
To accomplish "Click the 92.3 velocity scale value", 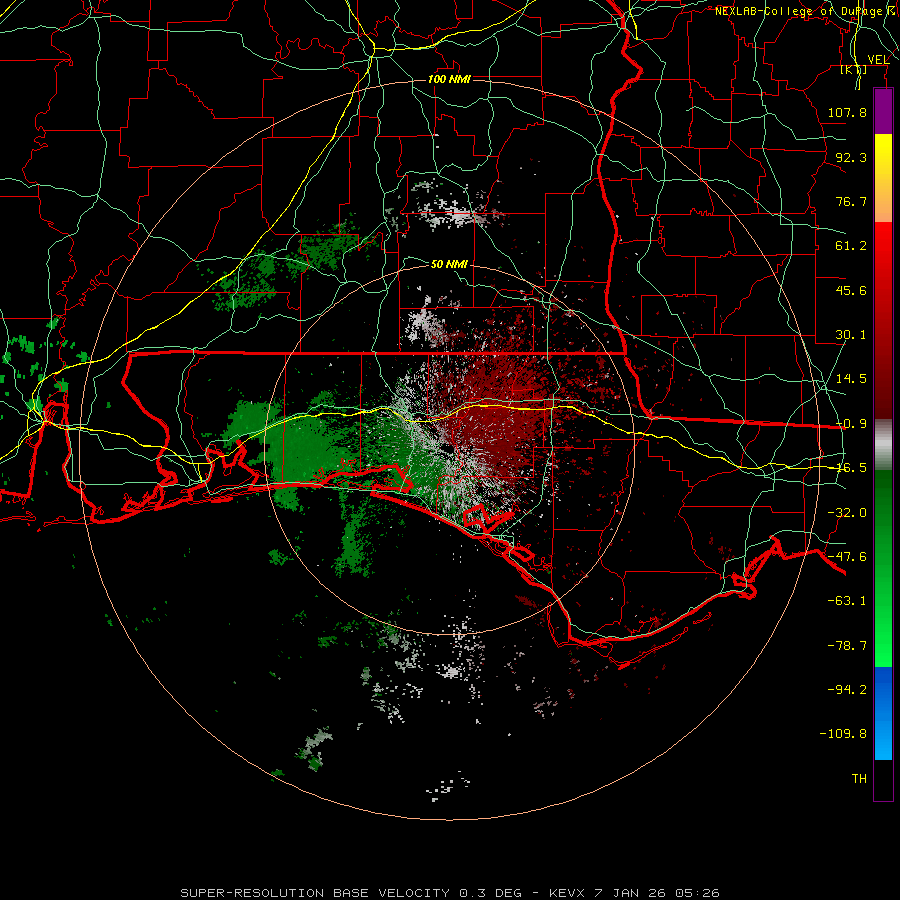I will [851, 157].
